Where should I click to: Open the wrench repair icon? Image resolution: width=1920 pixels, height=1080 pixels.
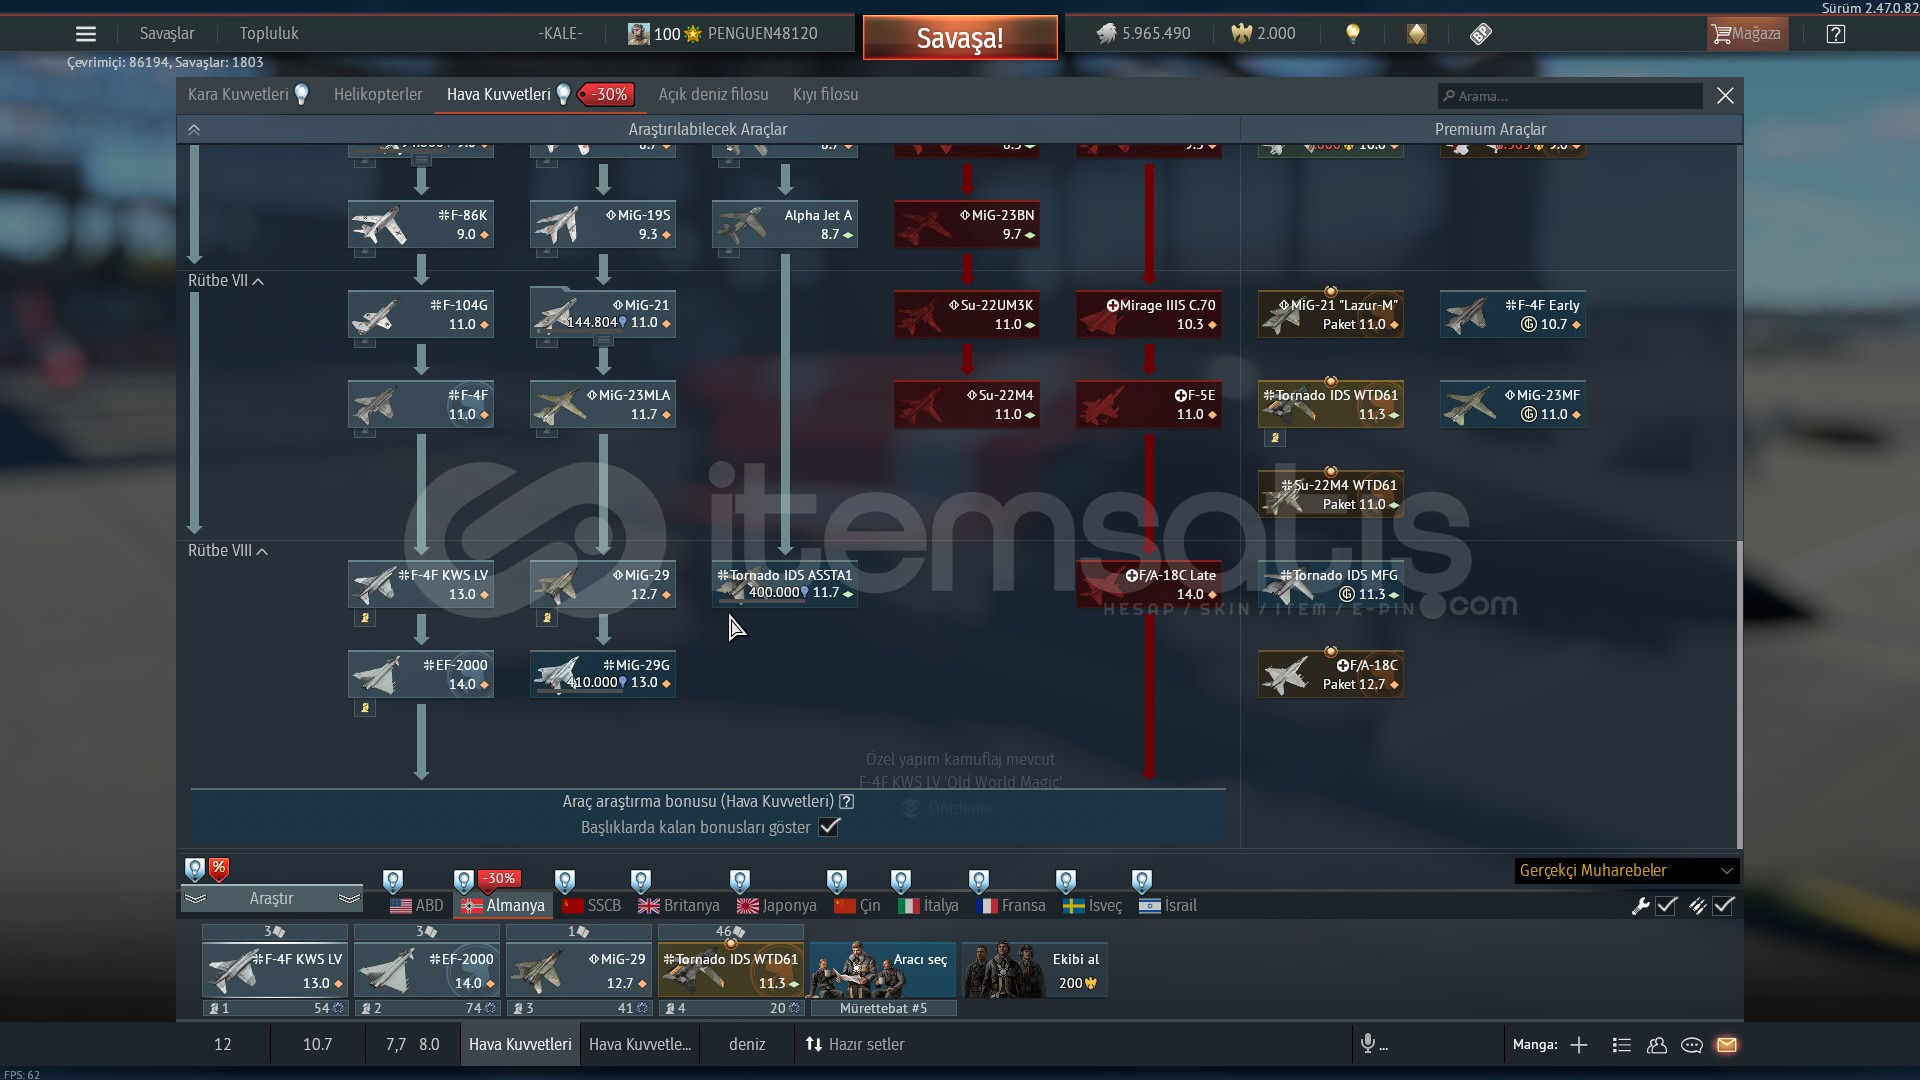(1640, 905)
